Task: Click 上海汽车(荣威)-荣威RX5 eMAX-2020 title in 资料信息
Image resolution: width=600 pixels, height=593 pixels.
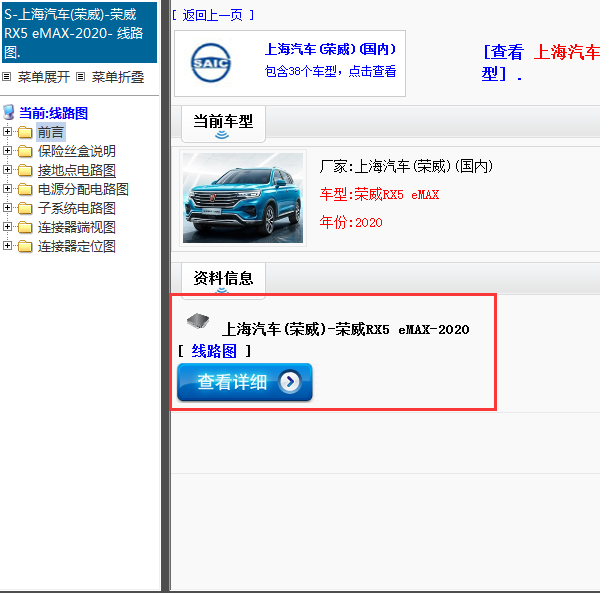Action: tap(346, 329)
